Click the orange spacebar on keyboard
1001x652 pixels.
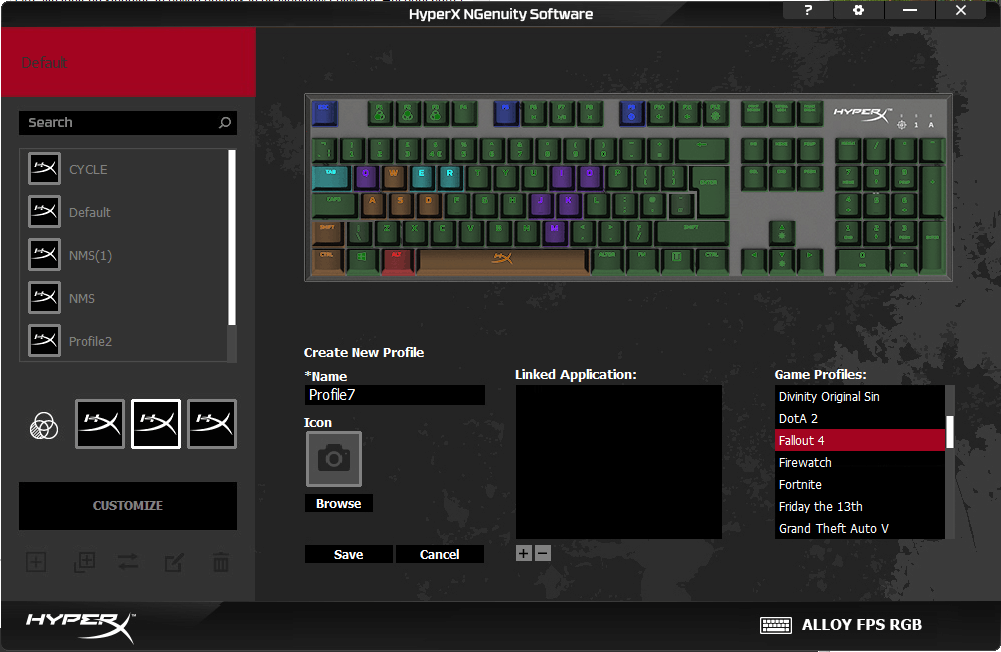click(x=502, y=261)
